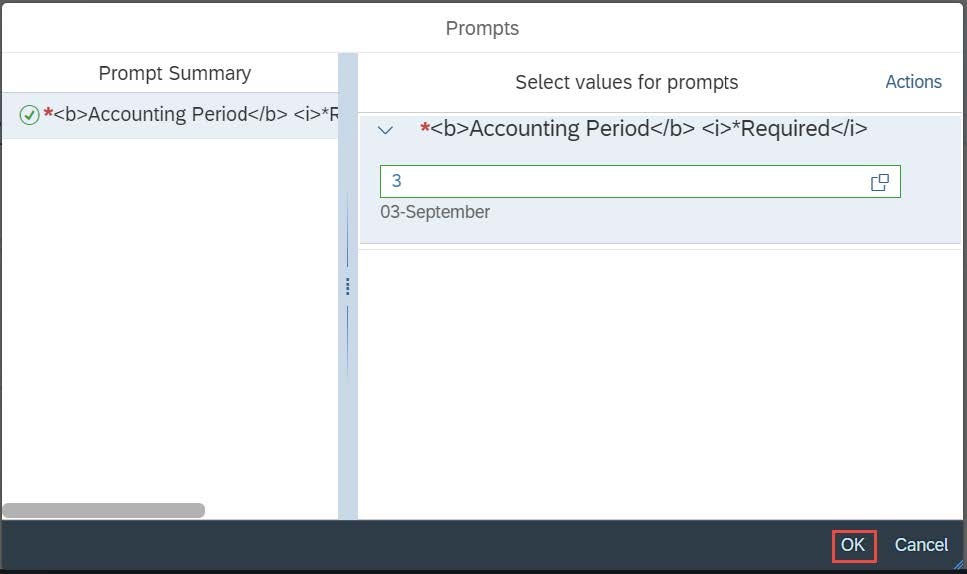Collapse the Accounting Period prompt chevron
Image resolution: width=967 pixels, height=574 pixels.
point(385,130)
